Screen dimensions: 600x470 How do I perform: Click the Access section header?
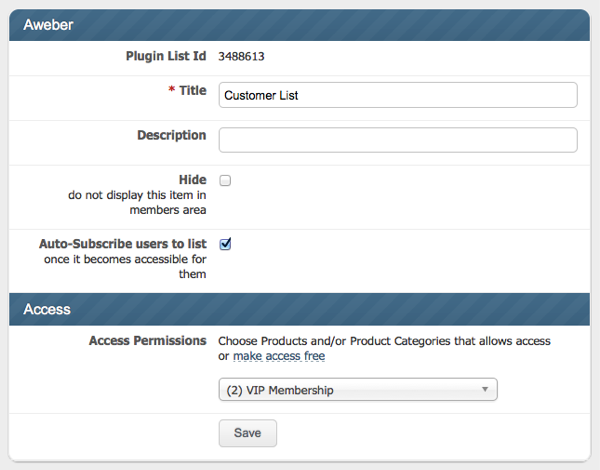pos(300,309)
